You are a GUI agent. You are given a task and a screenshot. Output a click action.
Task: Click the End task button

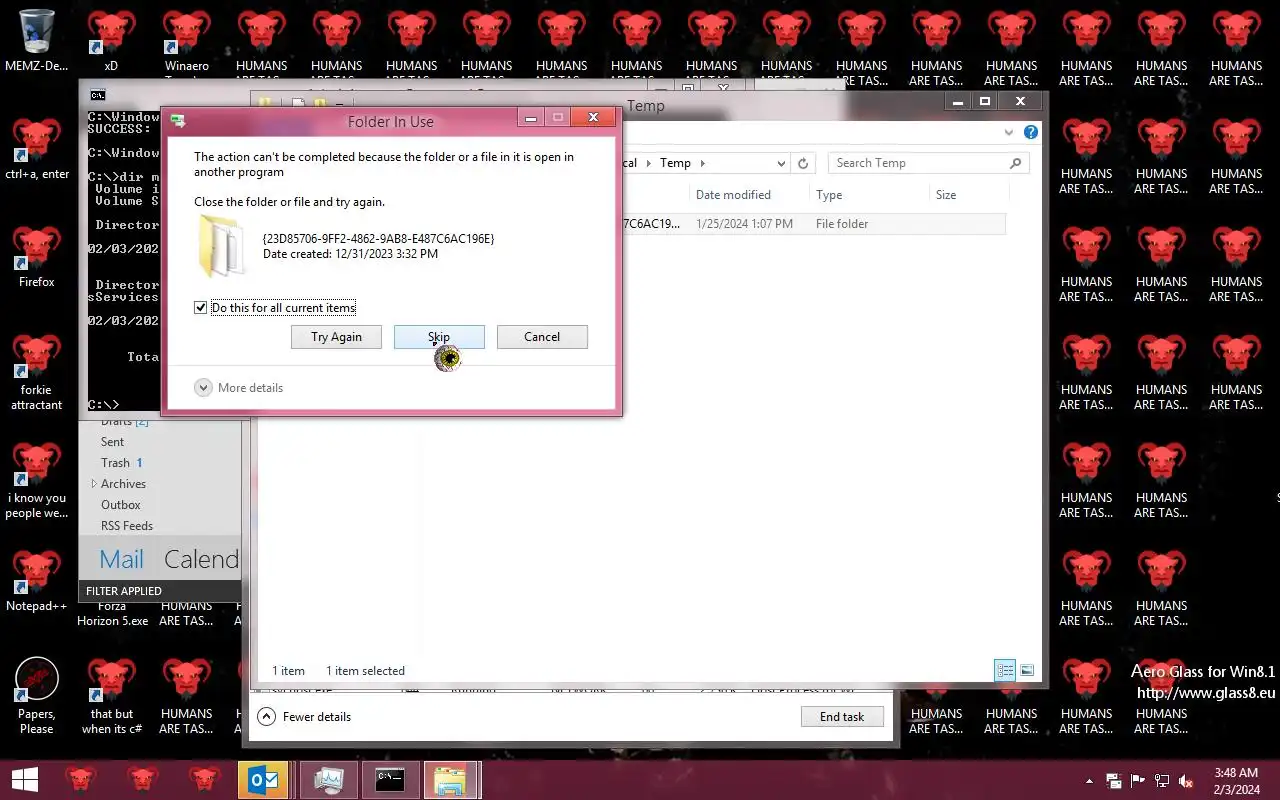tap(842, 717)
